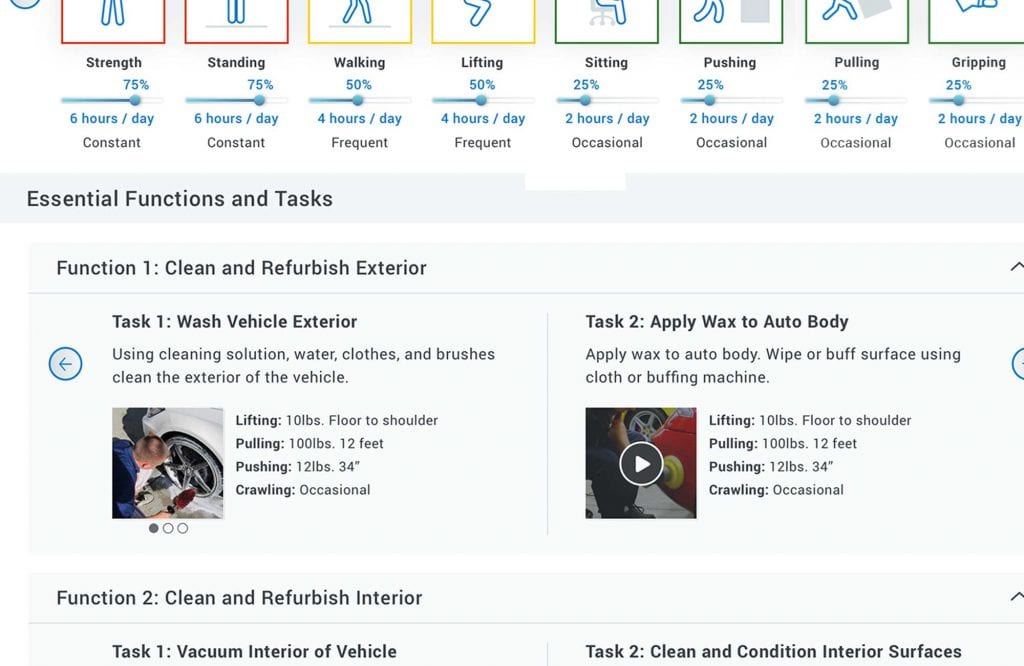Select the Pushing activity icon

click(x=731, y=21)
